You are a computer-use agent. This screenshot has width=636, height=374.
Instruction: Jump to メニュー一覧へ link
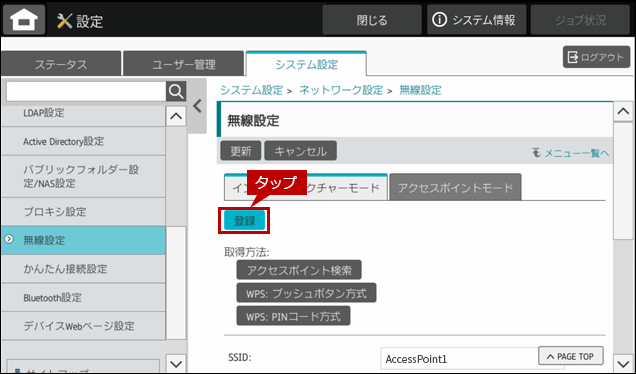571,153
